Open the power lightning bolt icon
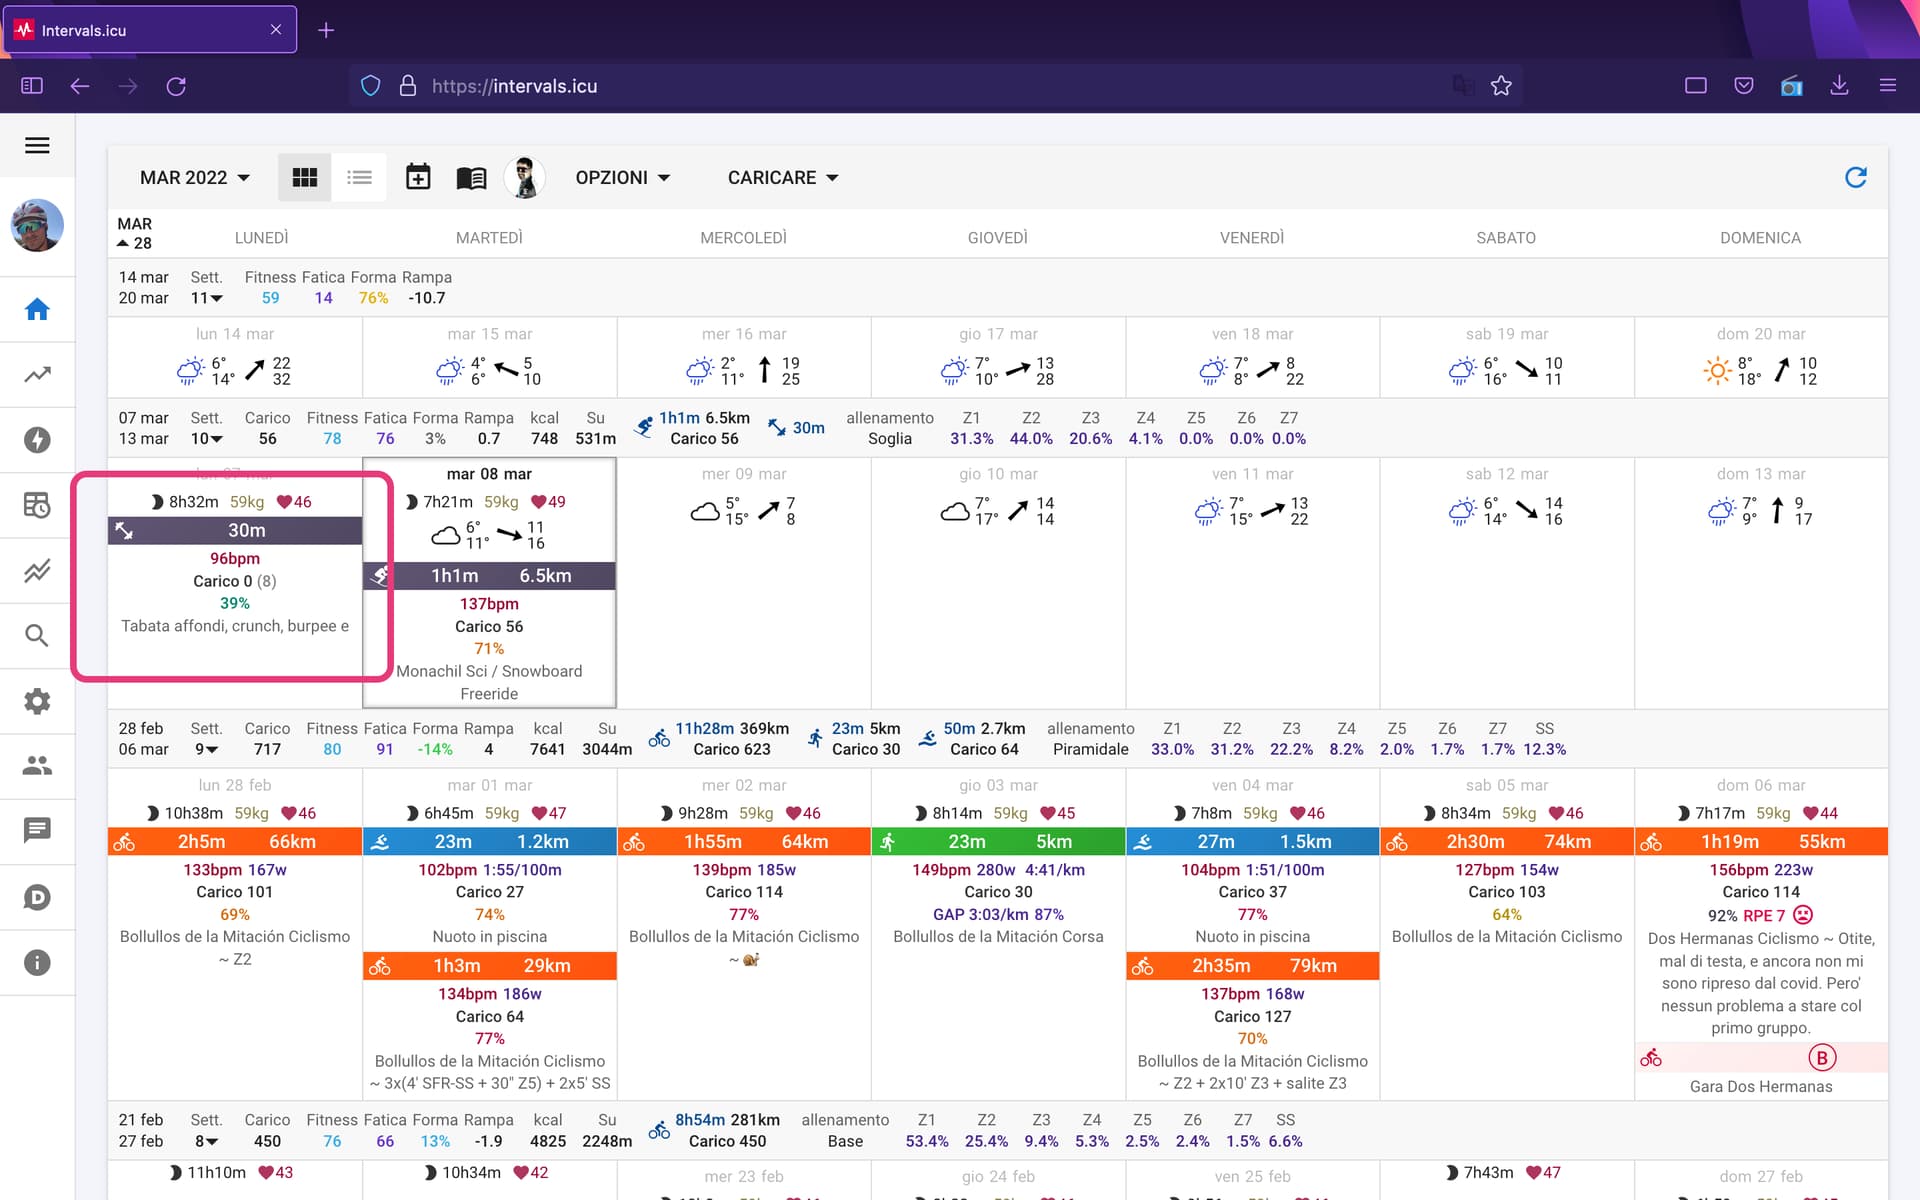 [x=37, y=440]
